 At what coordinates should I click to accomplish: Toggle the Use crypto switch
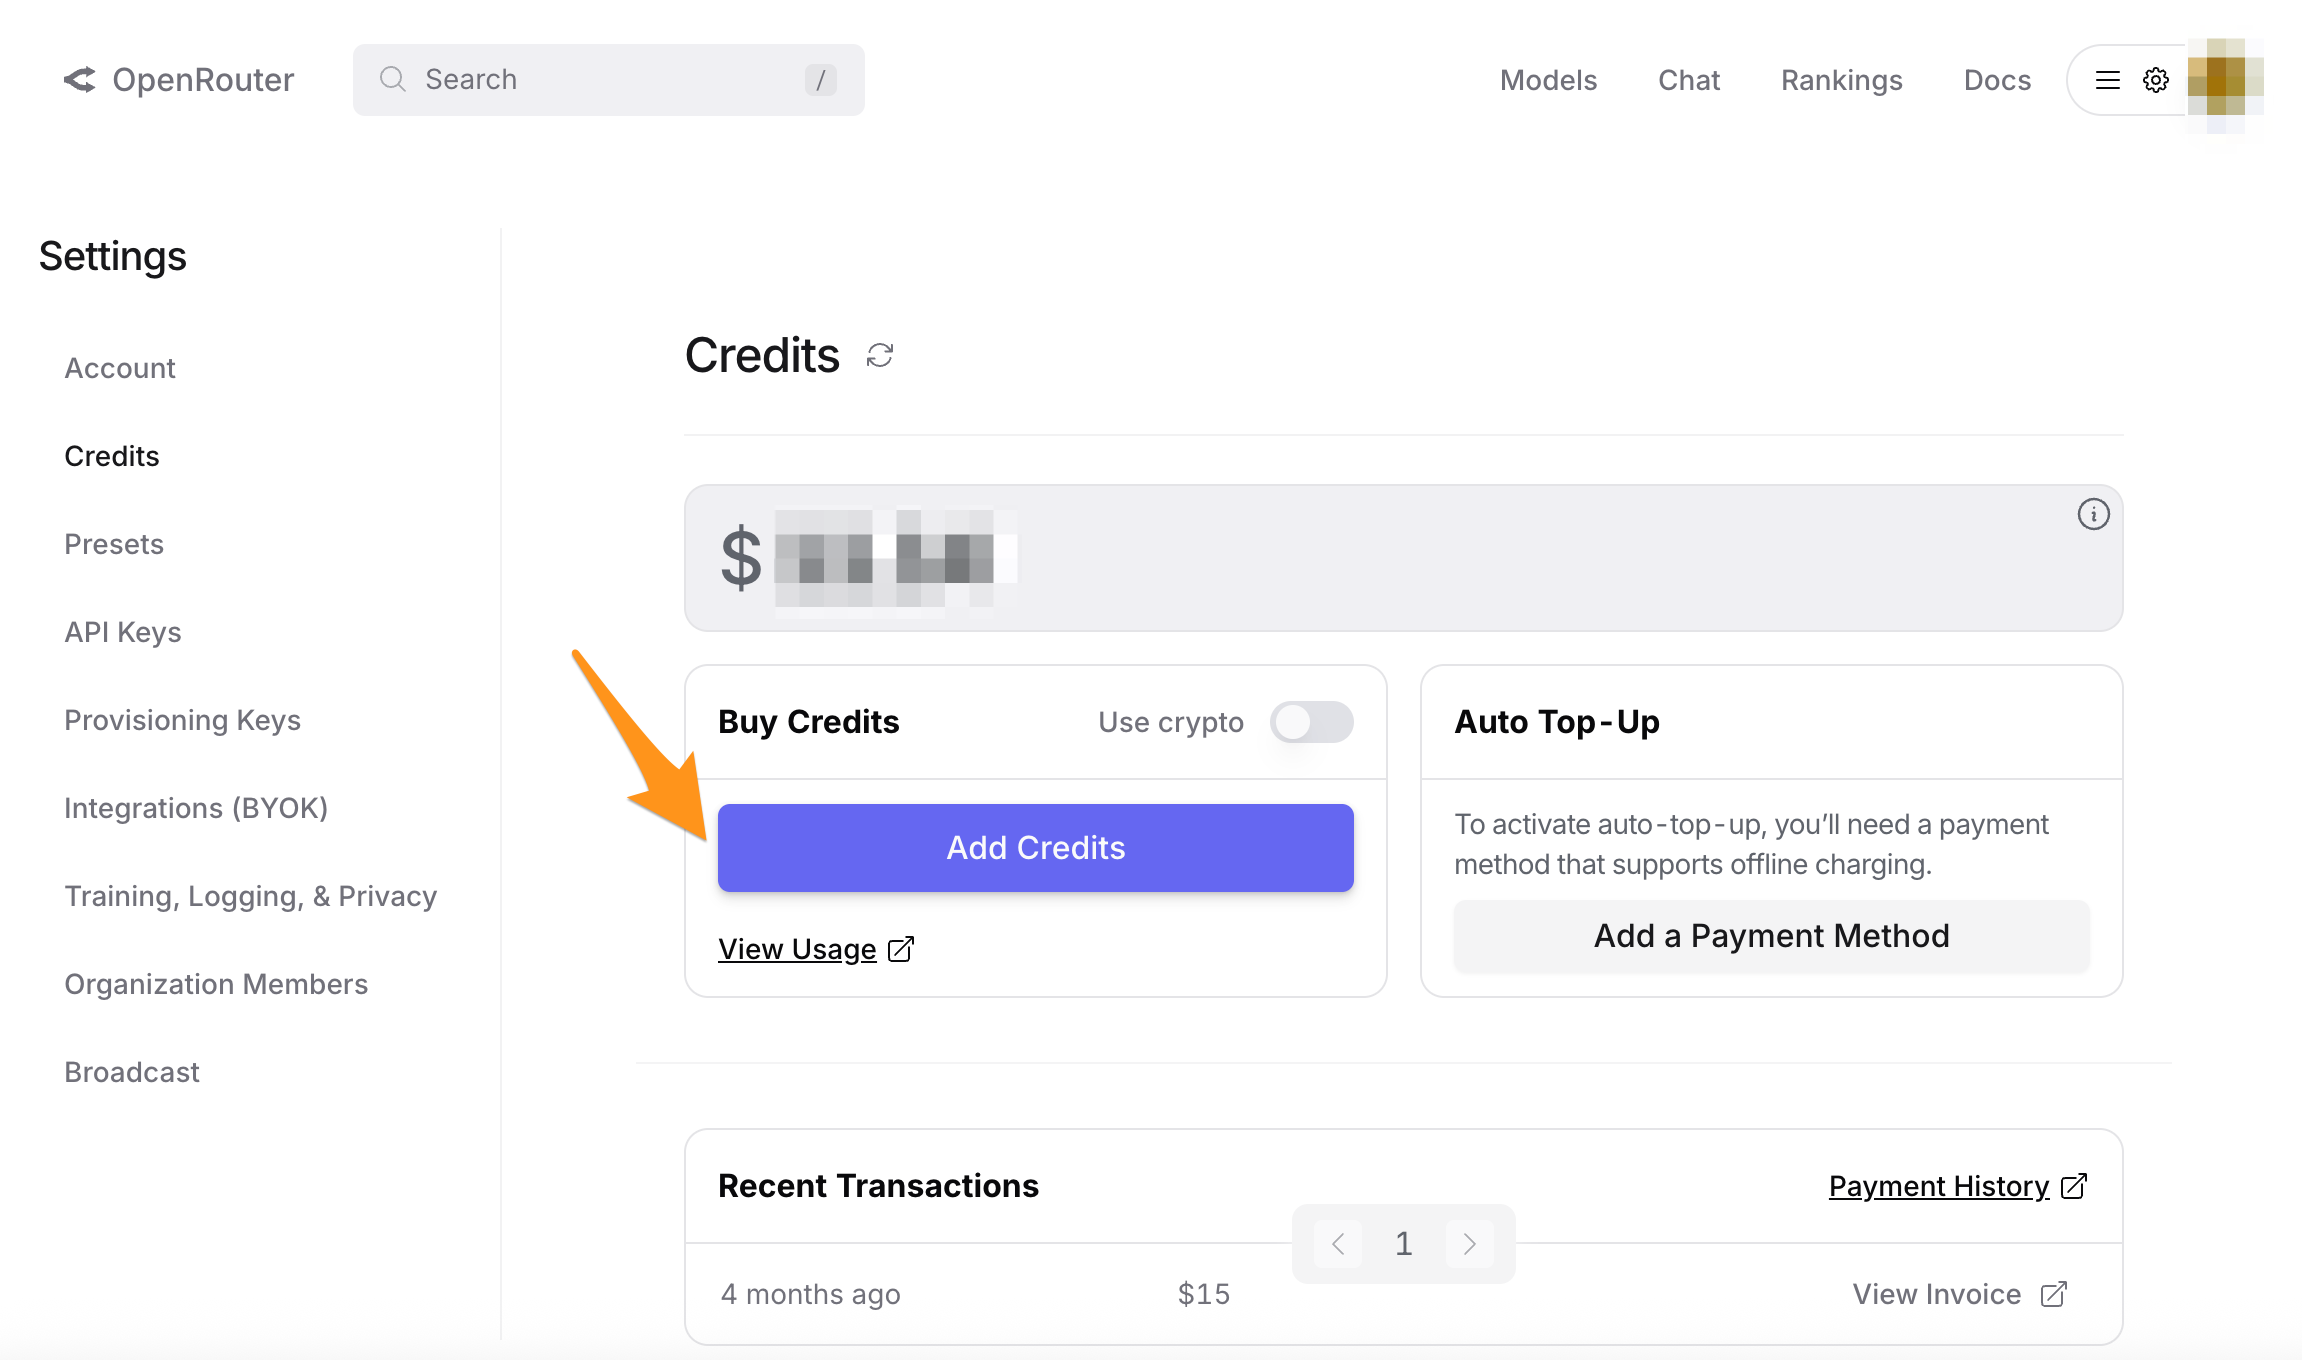1311,722
